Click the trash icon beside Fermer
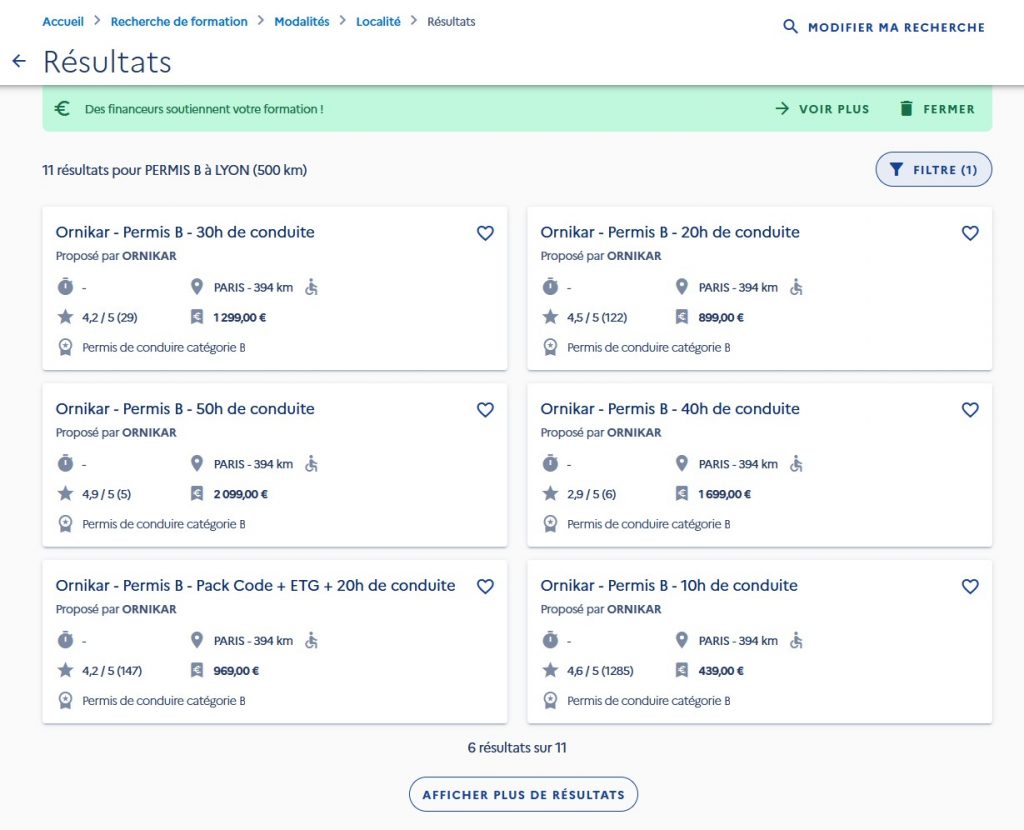Viewport: 1024px width, 830px height. [x=906, y=108]
